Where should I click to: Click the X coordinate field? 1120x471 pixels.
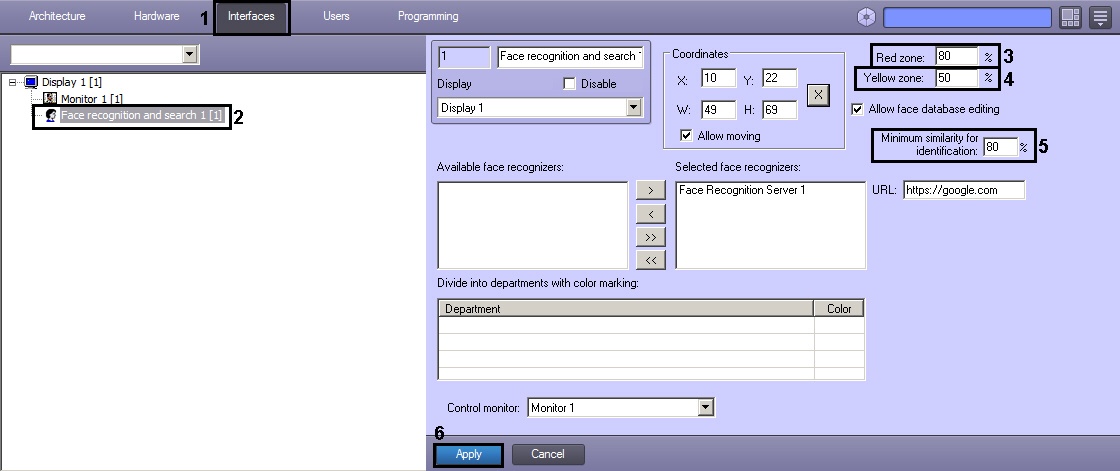pos(719,79)
